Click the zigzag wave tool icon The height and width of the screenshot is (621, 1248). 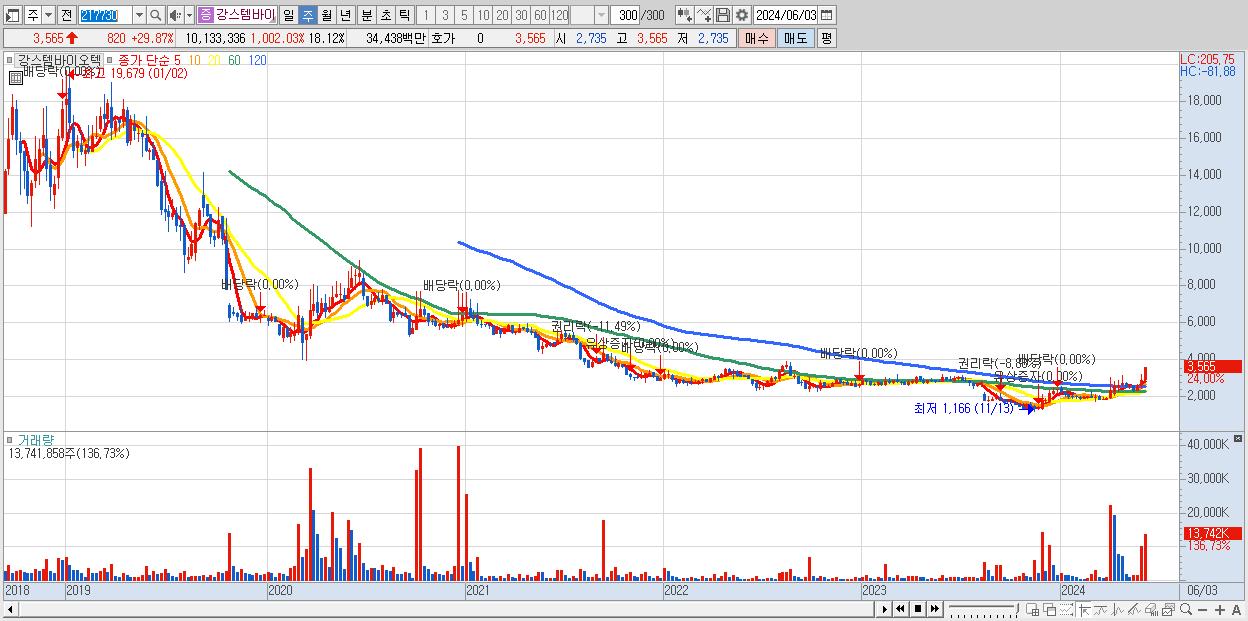click(x=1118, y=610)
